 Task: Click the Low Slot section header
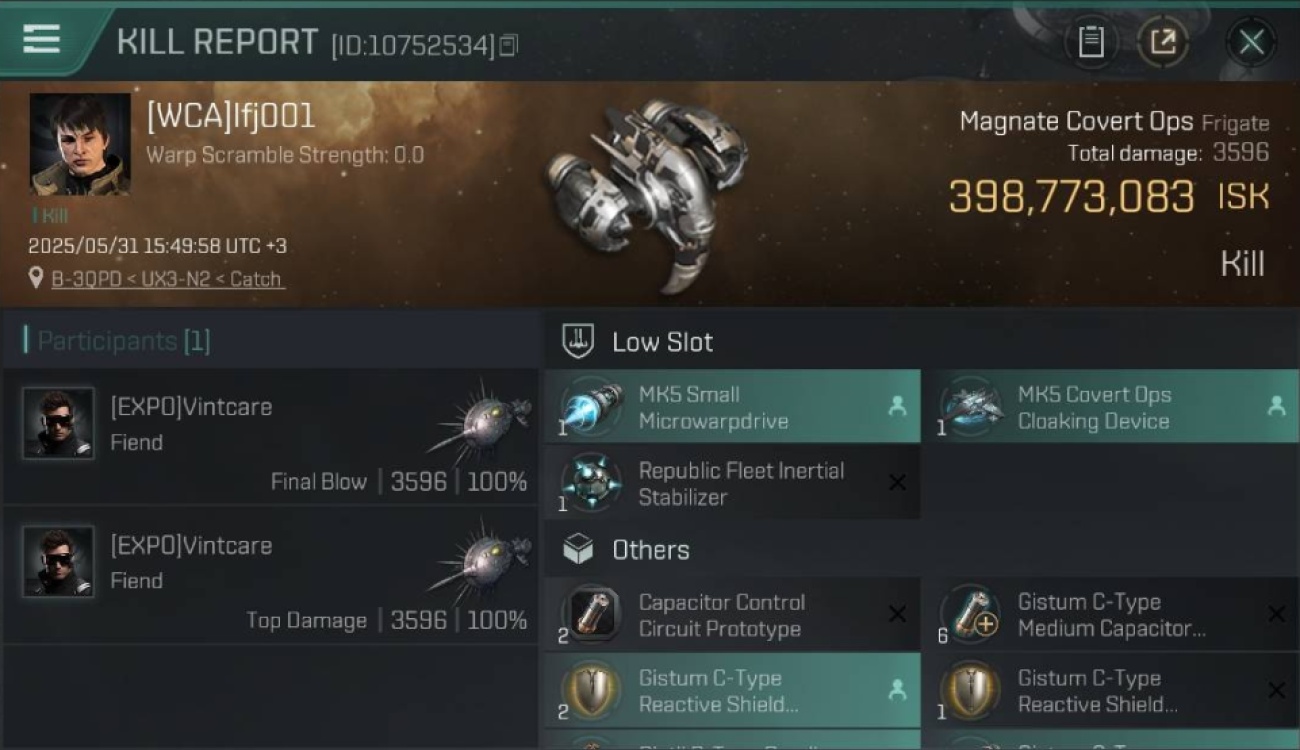[x=663, y=342]
